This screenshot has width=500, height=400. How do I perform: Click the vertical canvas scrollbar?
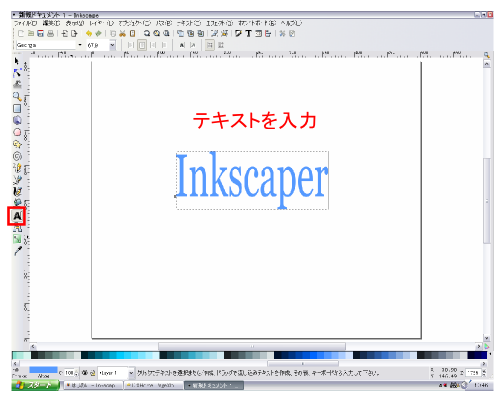click(487, 201)
